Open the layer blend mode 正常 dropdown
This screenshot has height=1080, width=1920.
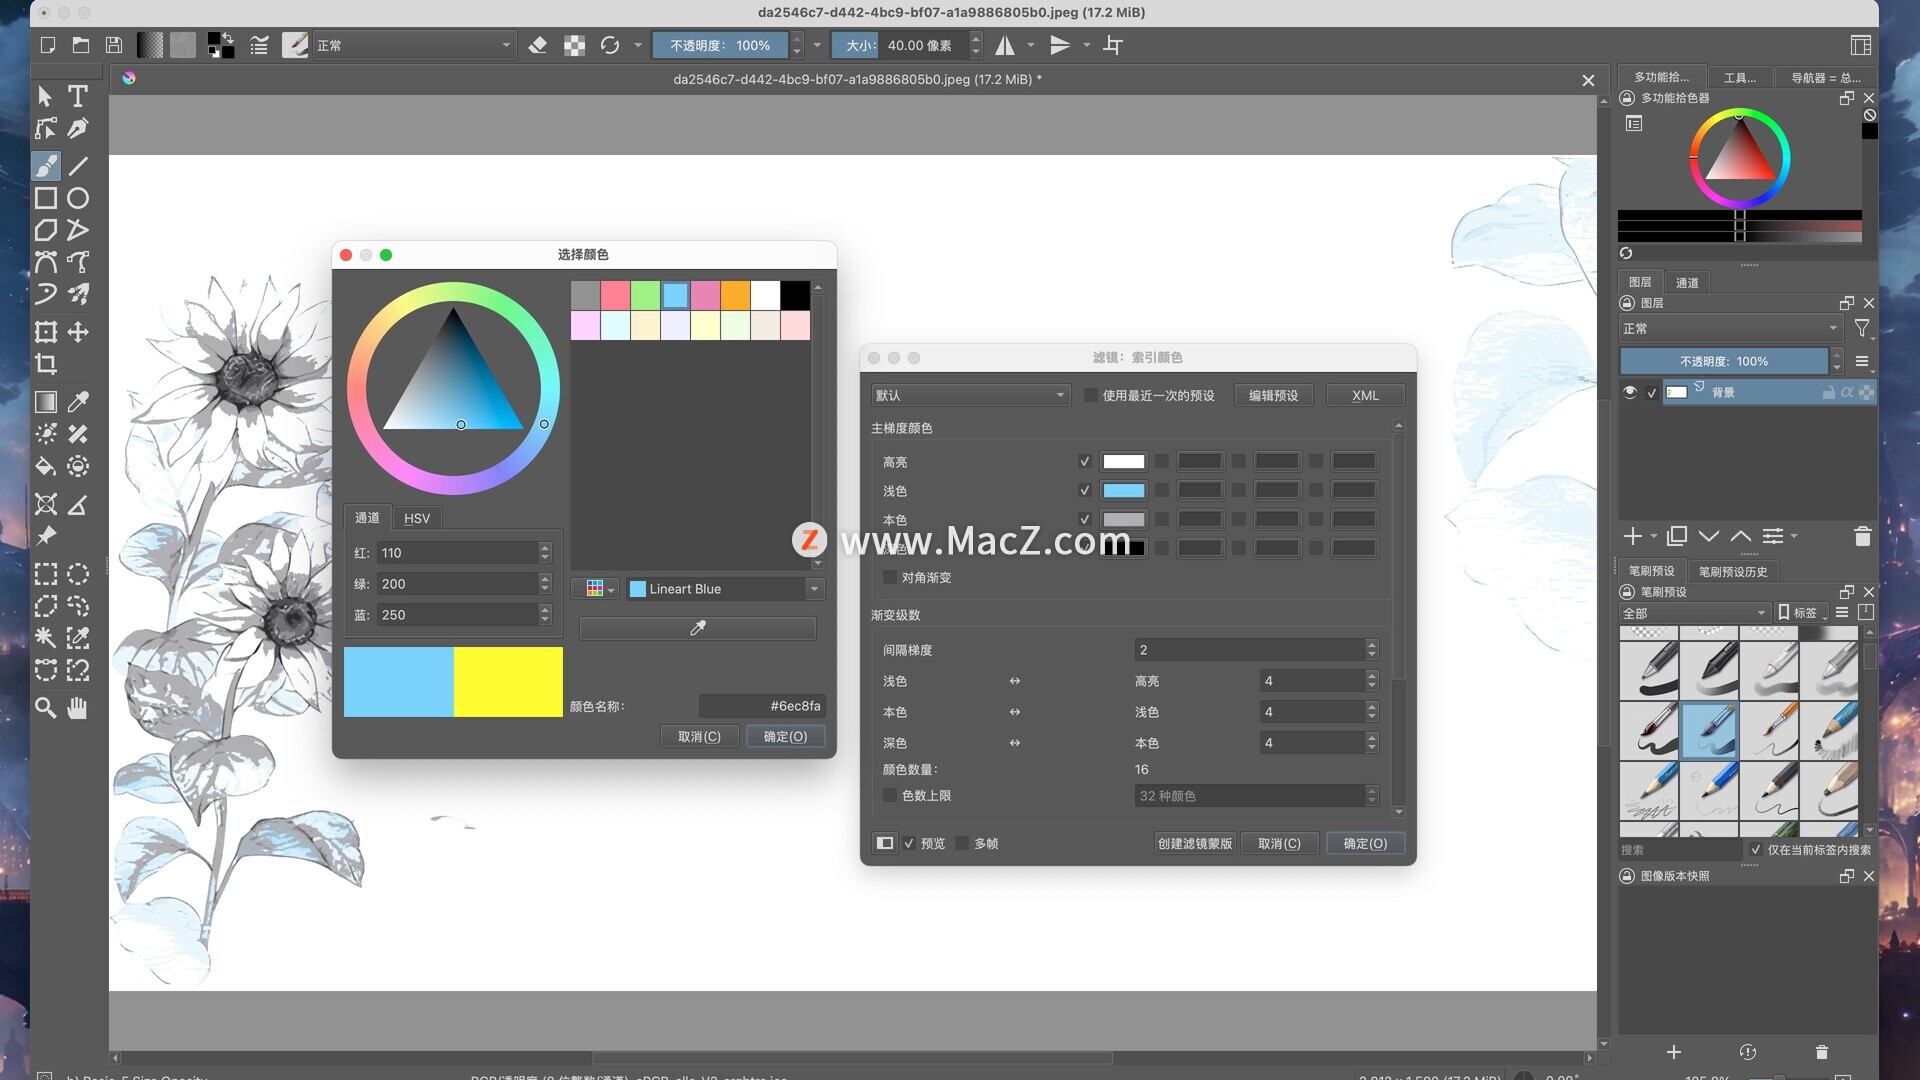1731,329
